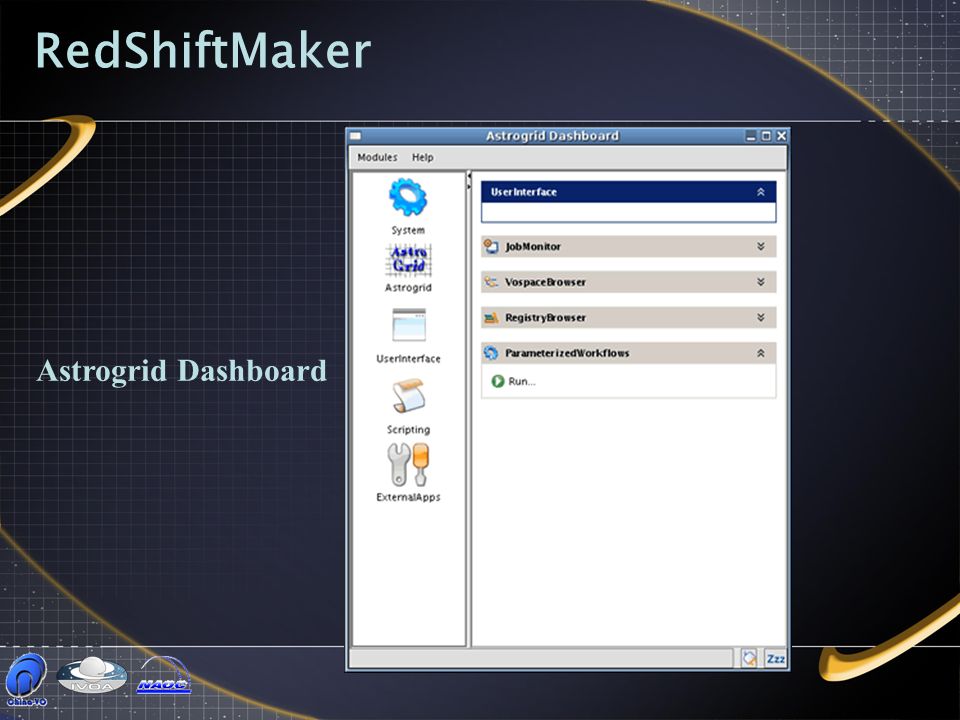The height and width of the screenshot is (720, 960).
Task: Select the Scripting scroll icon
Action: (408, 396)
